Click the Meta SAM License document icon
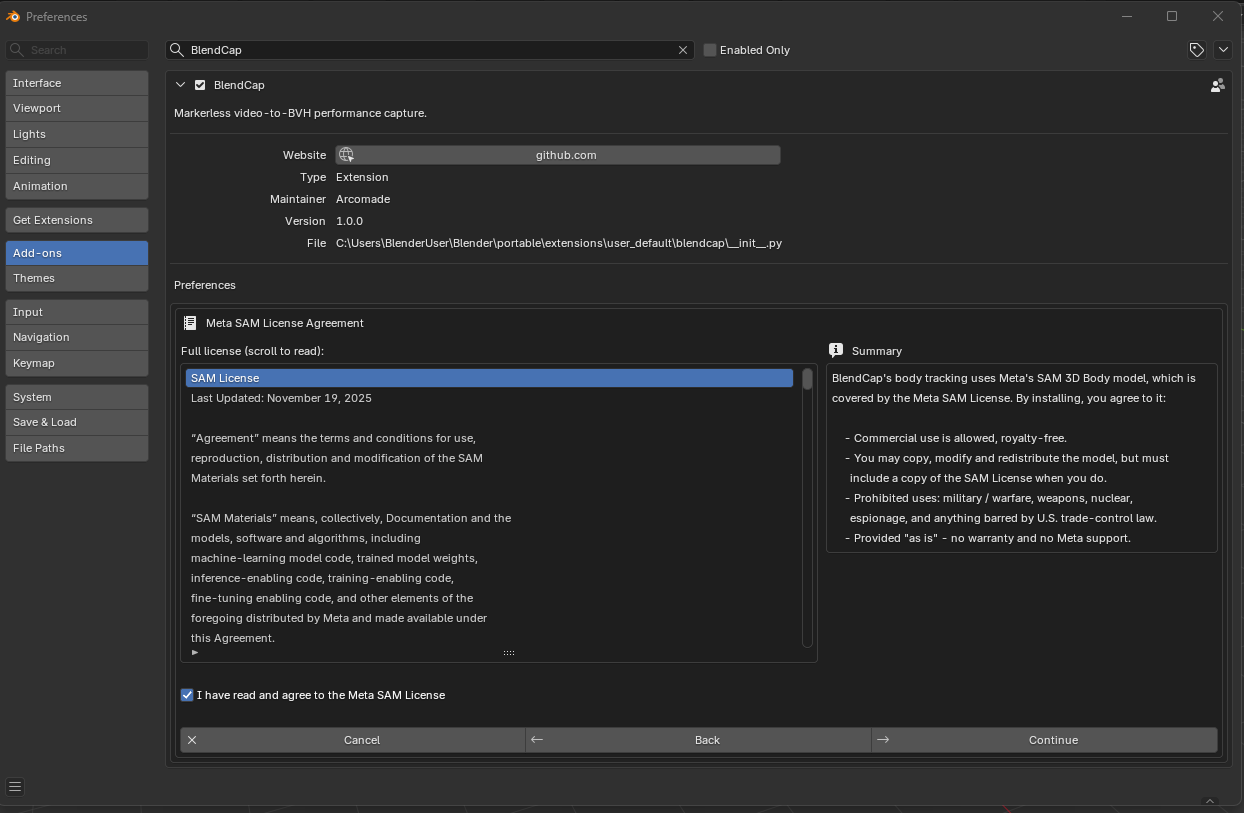This screenshot has height=813, width=1244. (190, 323)
